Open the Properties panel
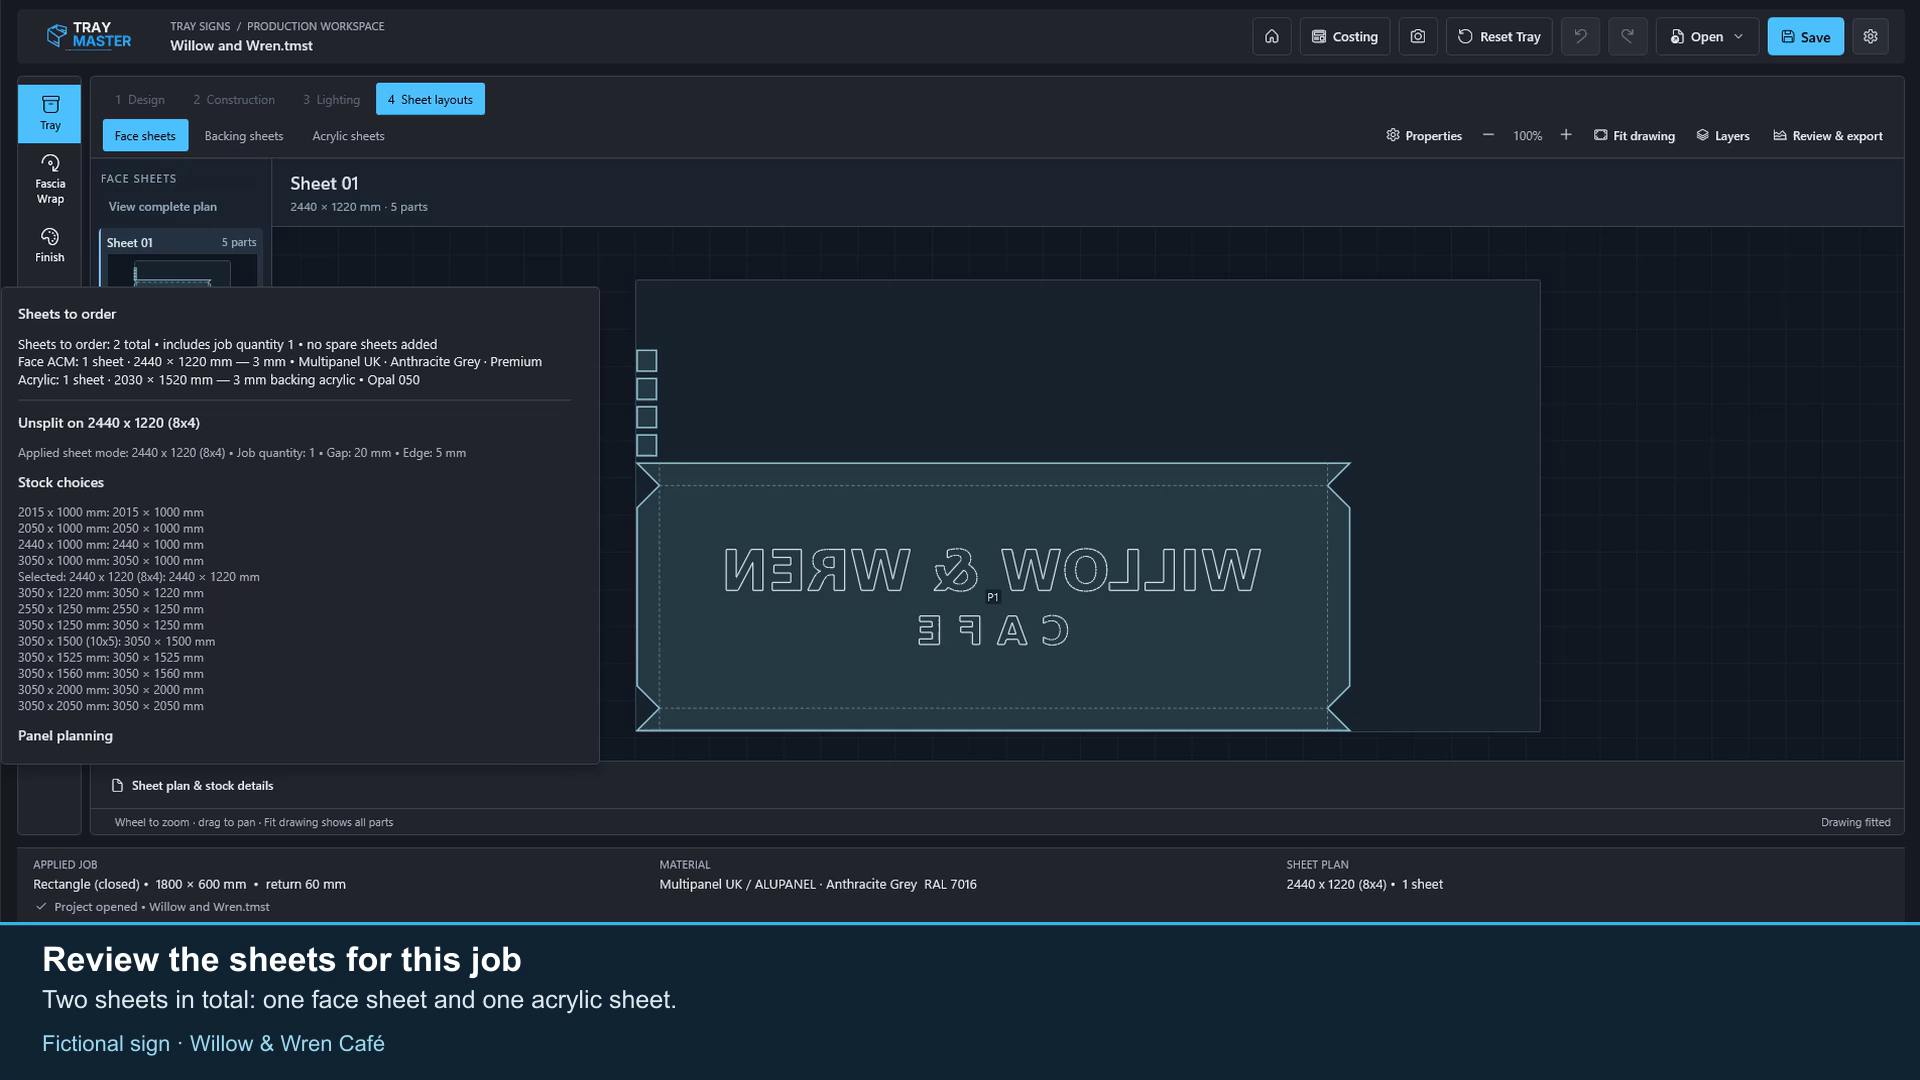1920x1080 pixels. tap(1424, 135)
